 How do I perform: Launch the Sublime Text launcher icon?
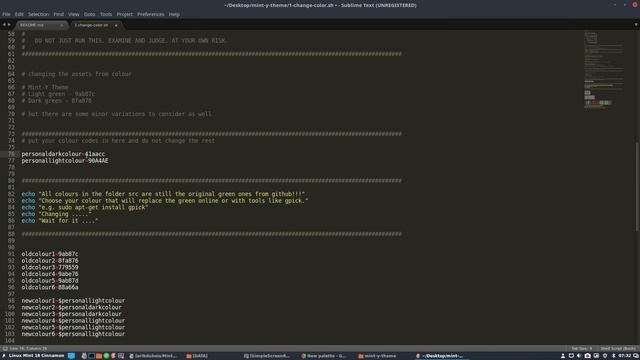(113, 356)
